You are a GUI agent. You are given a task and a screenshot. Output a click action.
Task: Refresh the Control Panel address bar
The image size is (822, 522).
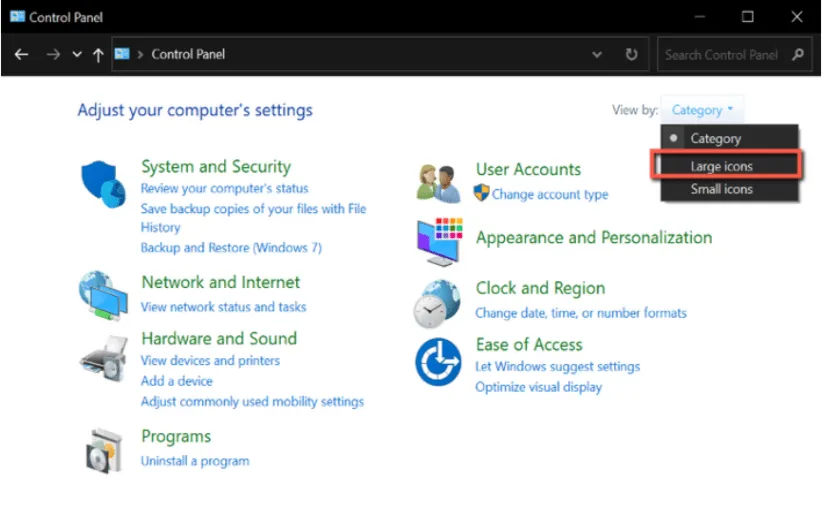631,55
